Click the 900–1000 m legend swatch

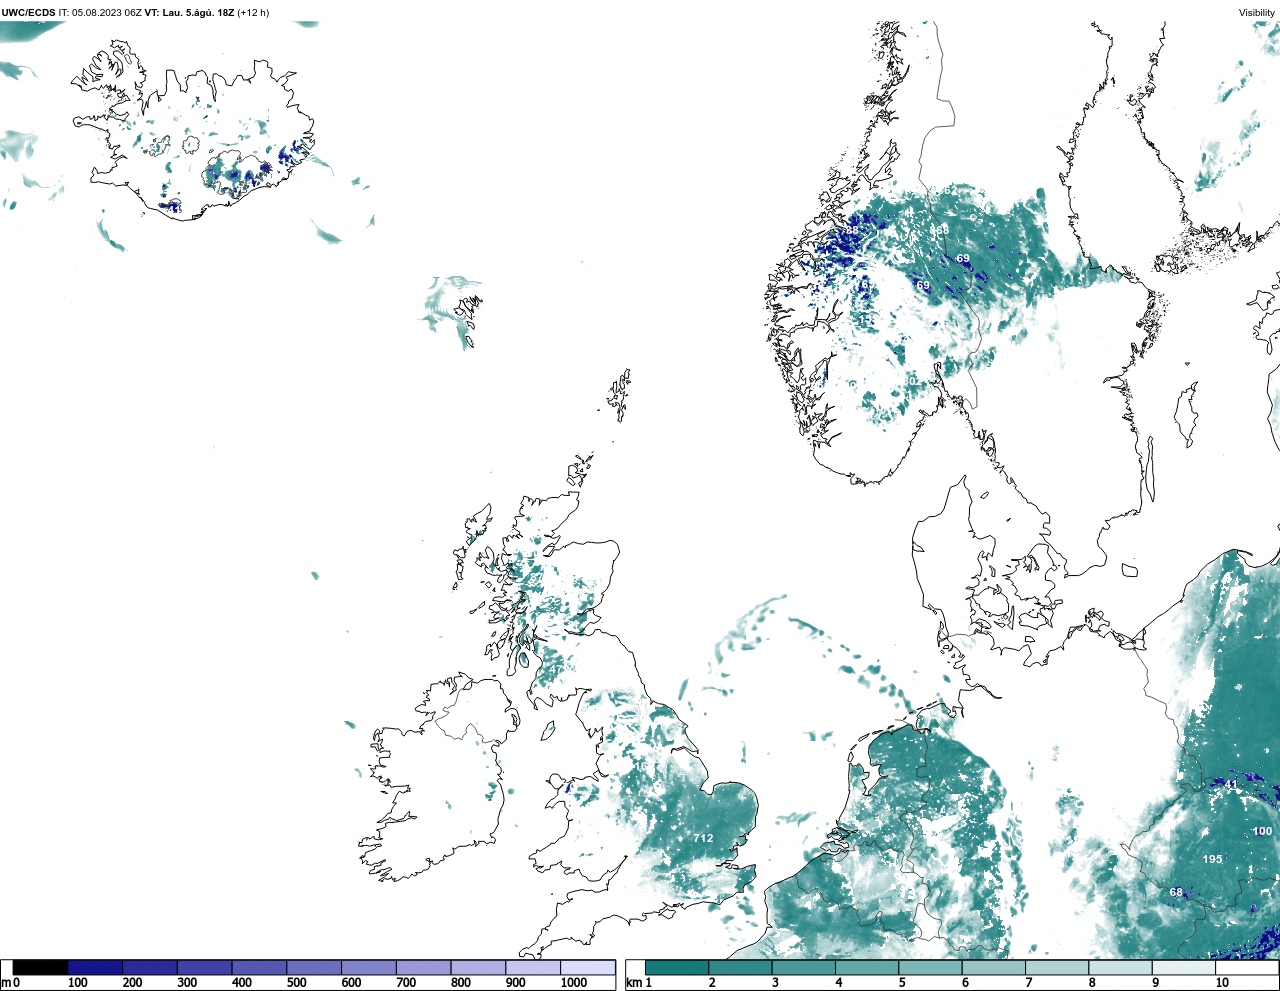click(533, 967)
